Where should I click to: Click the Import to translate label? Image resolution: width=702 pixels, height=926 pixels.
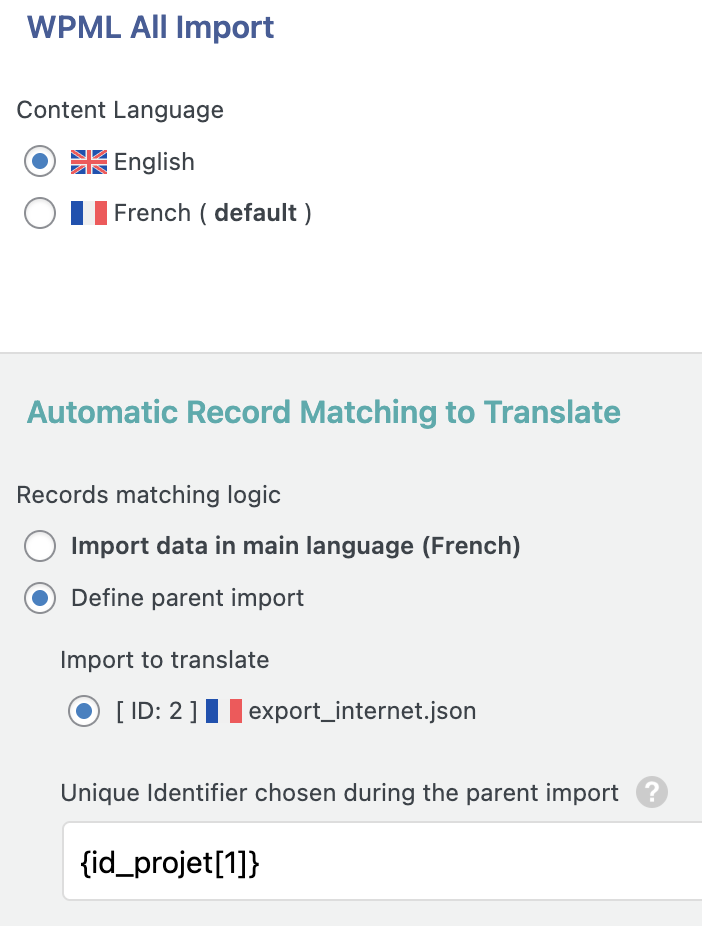pyautogui.click(x=165, y=660)
